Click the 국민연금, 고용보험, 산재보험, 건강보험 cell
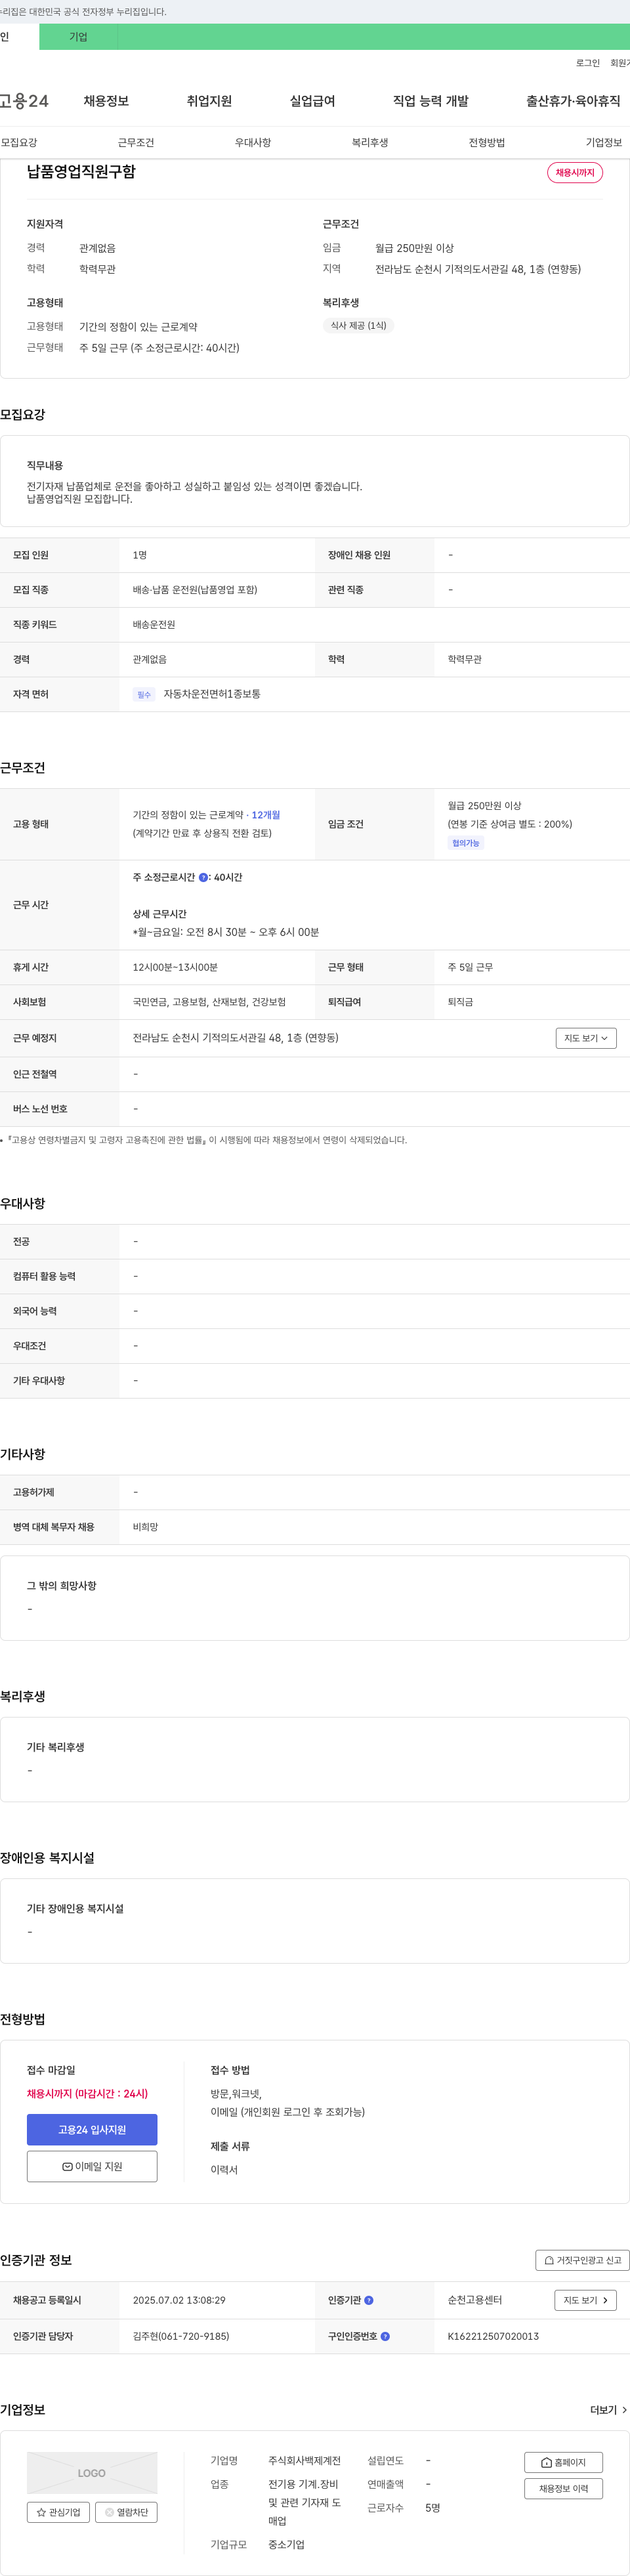Image resolution: width=630 pixels, height=2576 pixels. pyautogui.click(x=209, y=1002)
